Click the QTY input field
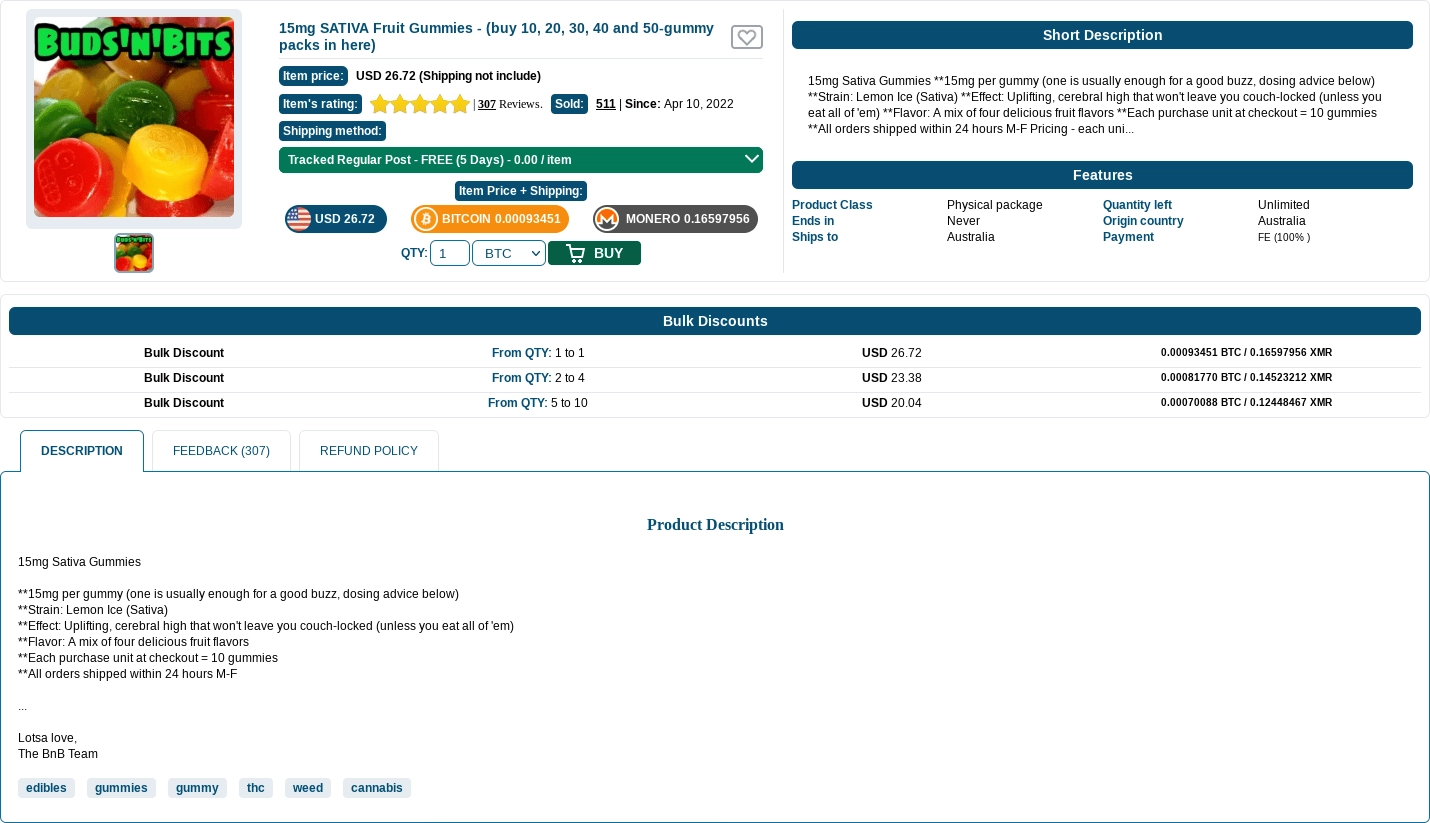The width and height of the screenshot is (1430, 823). point(450,253)
